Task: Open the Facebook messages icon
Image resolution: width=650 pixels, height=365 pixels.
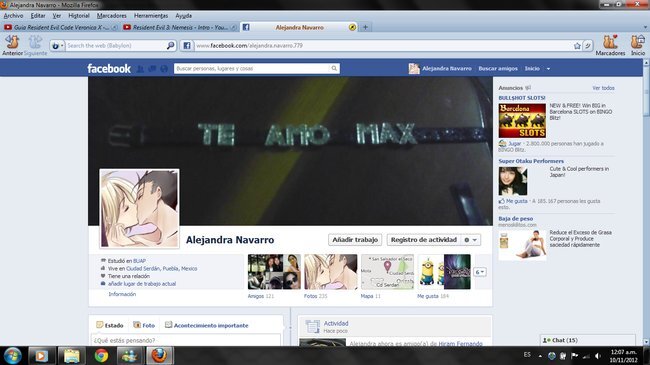Action: coord(152,69)
